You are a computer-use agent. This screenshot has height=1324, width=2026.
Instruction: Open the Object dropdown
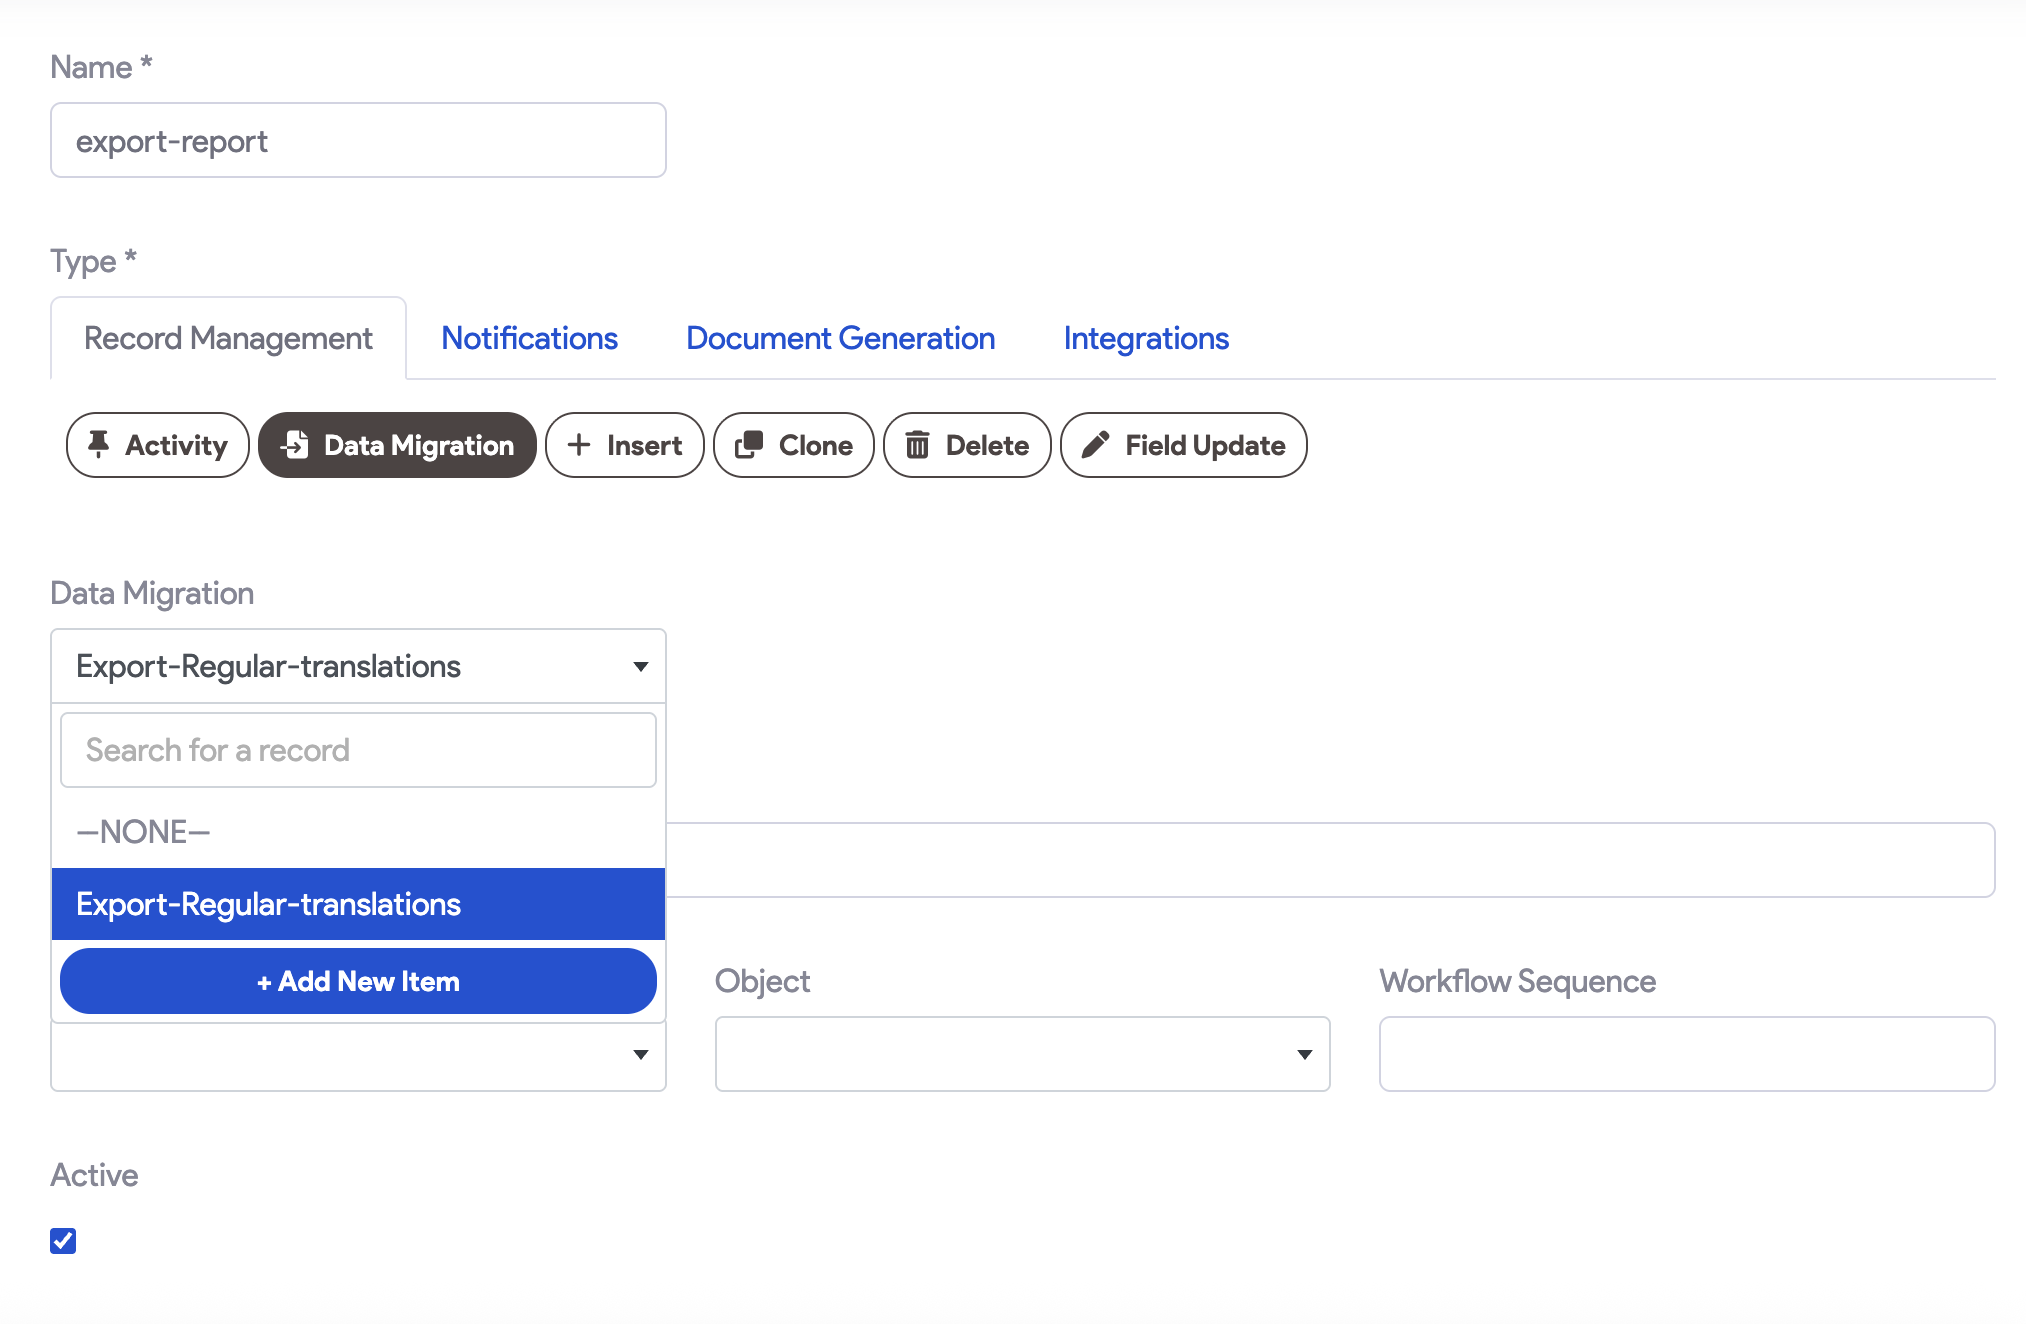click(x=1022, y=1054)
